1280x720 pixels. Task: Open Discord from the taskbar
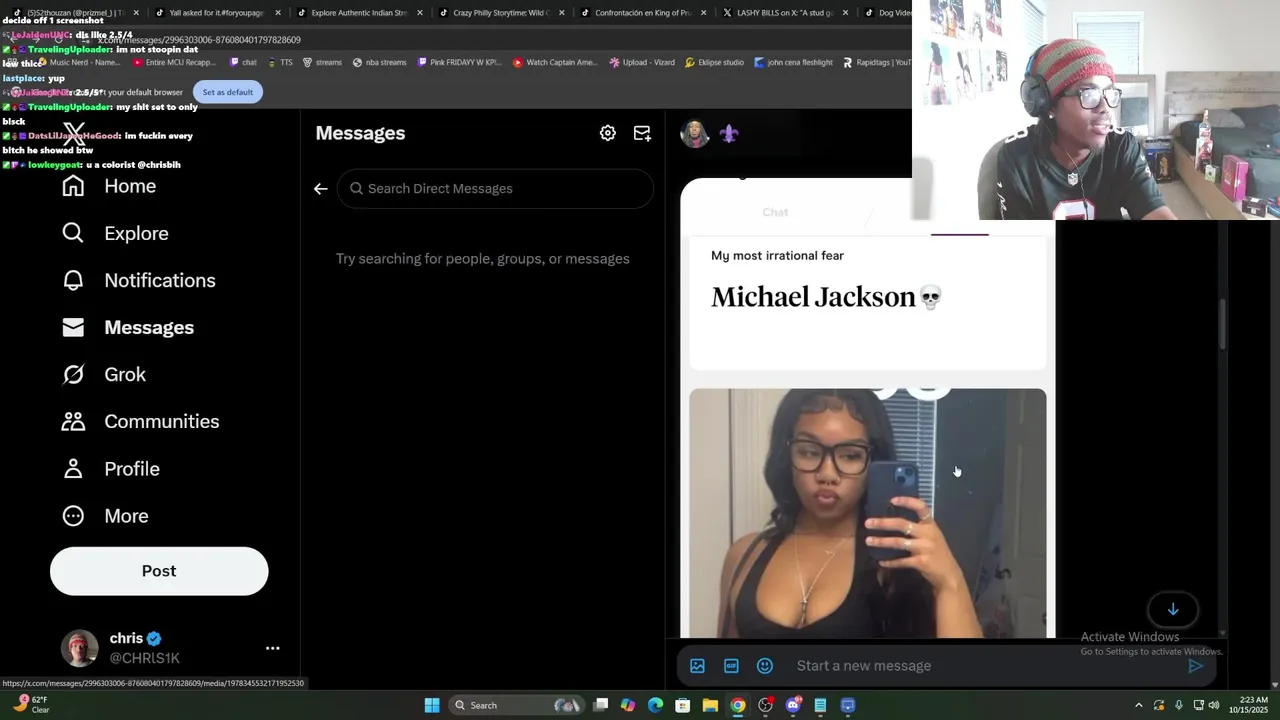pos(793,705)
